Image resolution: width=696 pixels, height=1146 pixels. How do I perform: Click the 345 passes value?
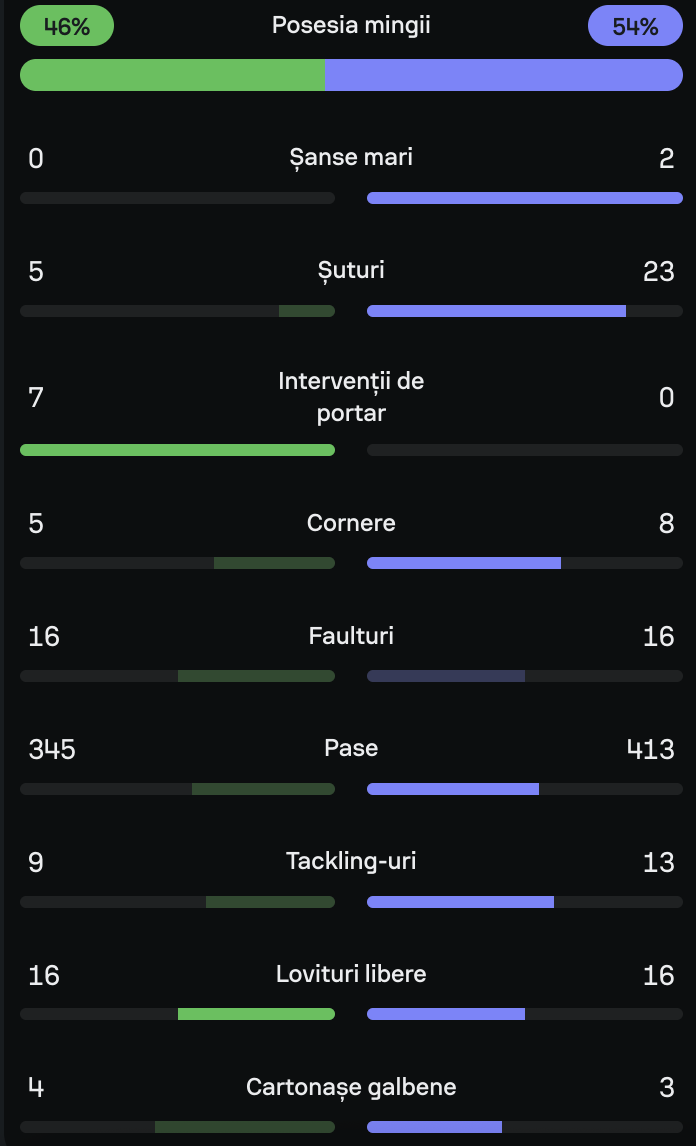click(x=52, y=749)
